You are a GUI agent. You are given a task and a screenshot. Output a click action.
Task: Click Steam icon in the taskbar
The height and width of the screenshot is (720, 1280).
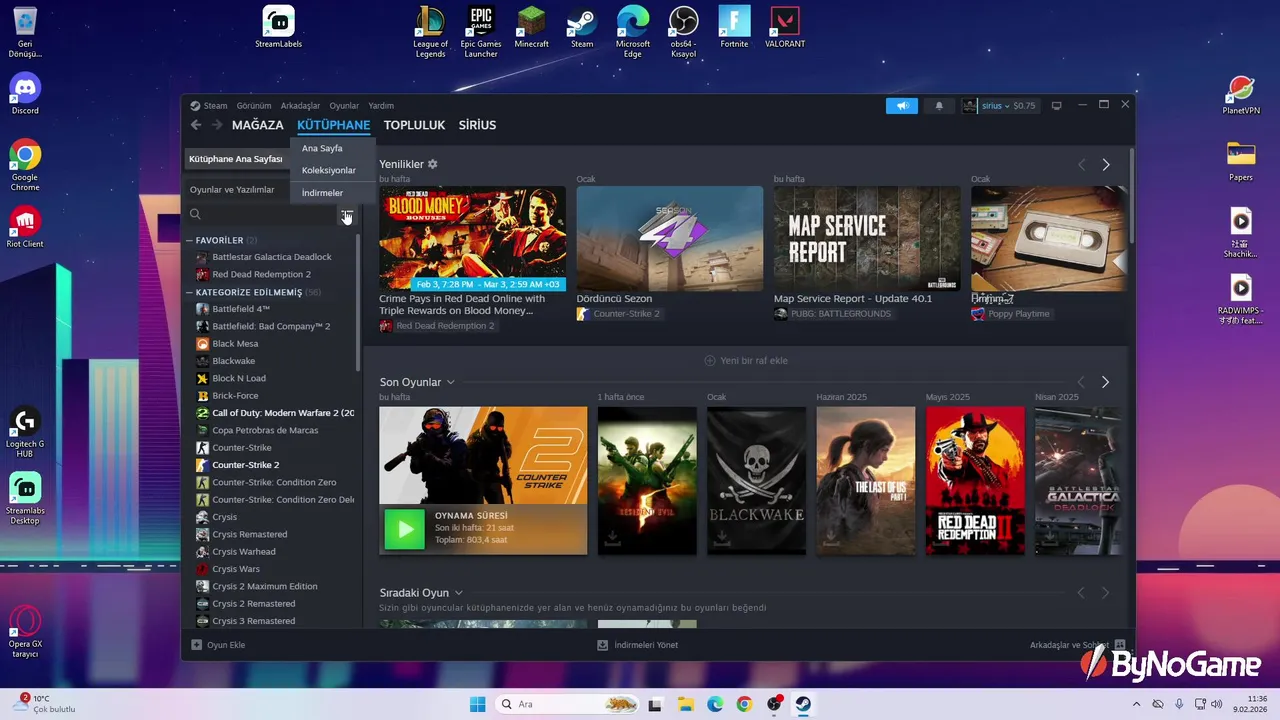[x=802, y=704]
